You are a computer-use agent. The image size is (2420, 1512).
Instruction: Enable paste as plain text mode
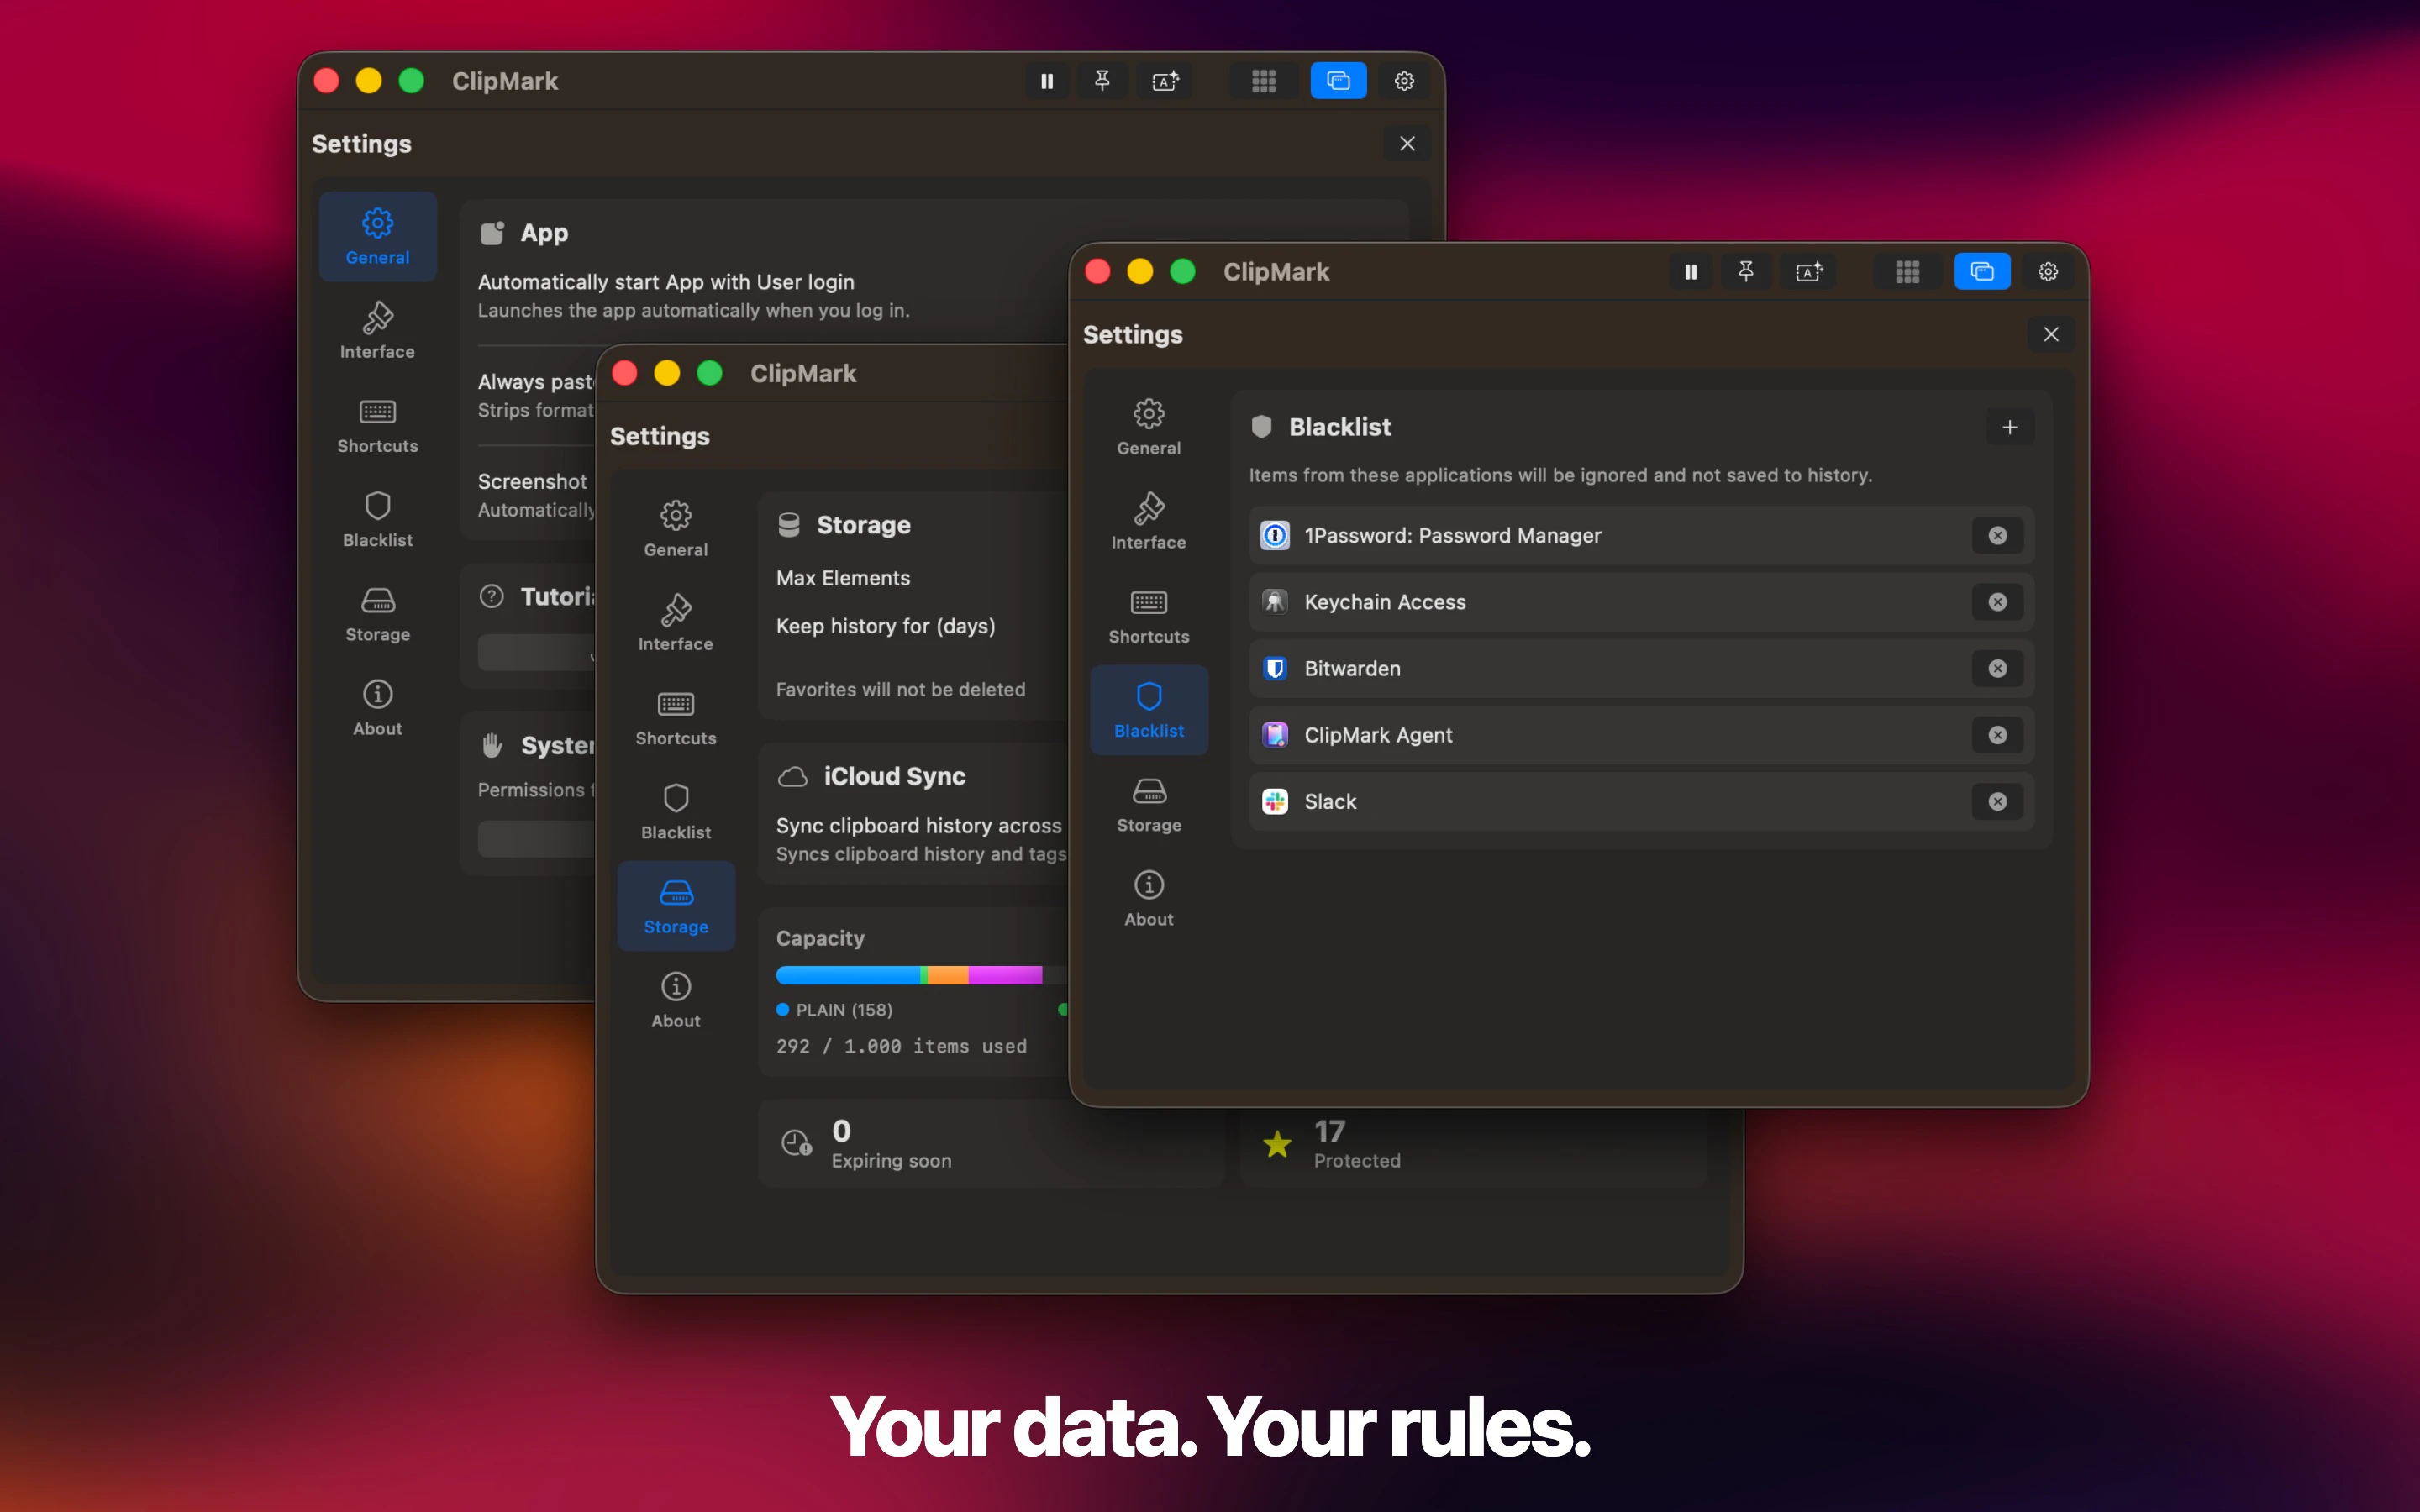pos(1810,271)
